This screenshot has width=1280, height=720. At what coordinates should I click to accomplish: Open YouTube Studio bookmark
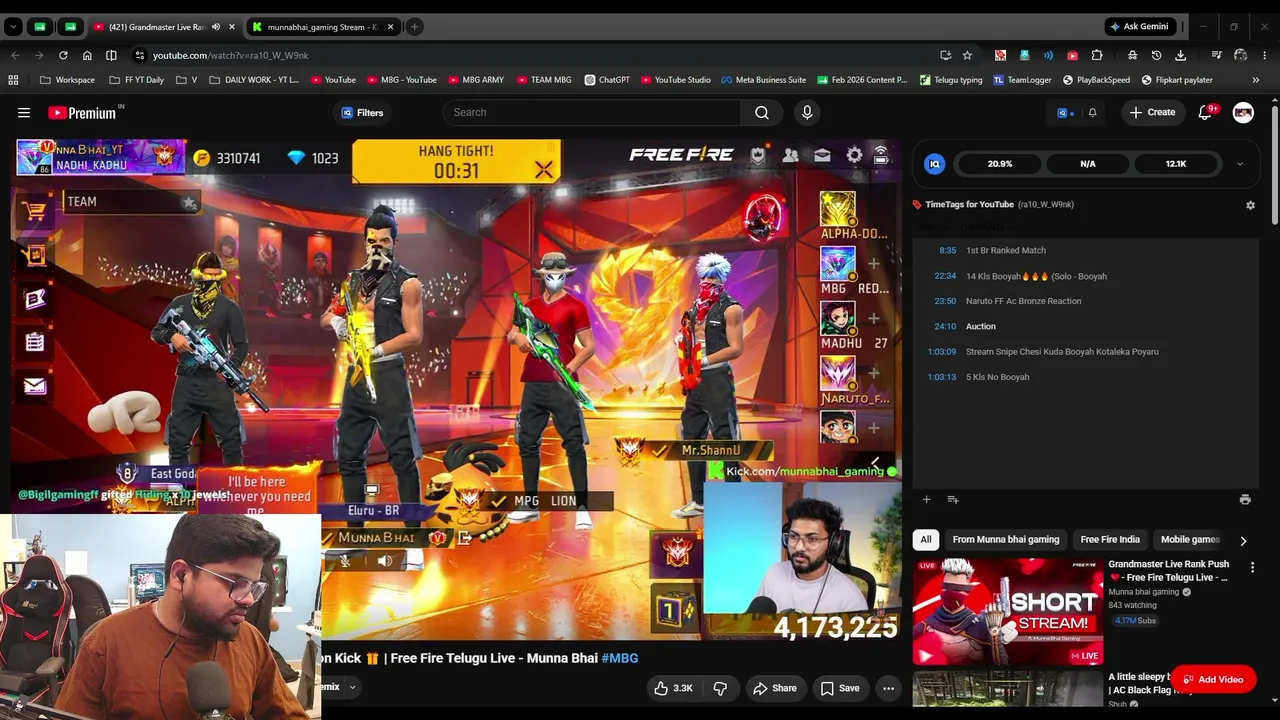675,80
